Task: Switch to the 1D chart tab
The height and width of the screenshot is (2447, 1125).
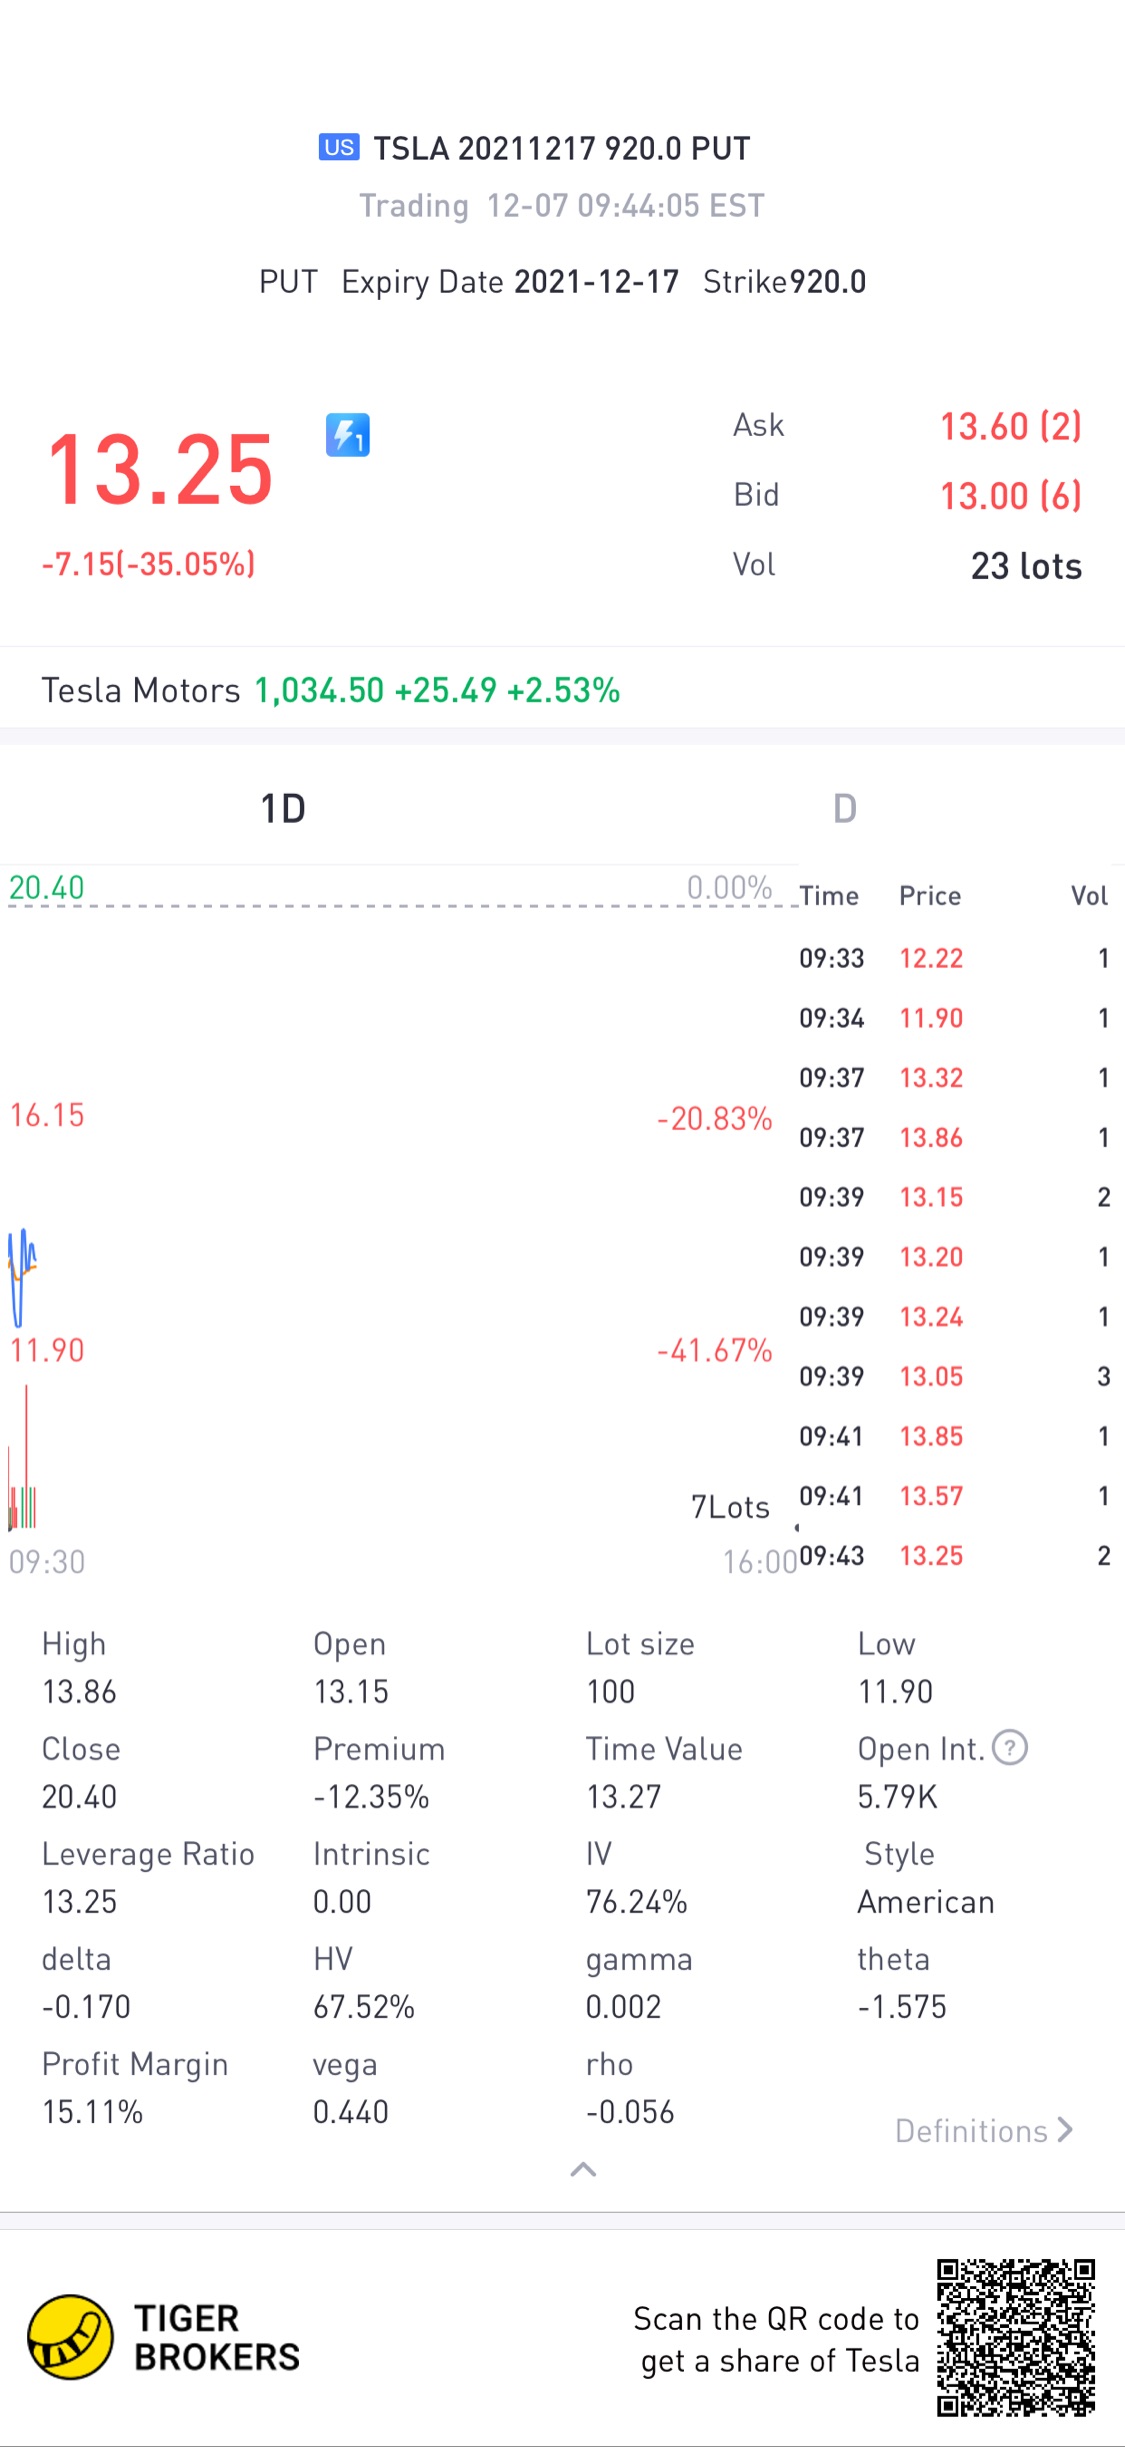Action: point(283,808)
